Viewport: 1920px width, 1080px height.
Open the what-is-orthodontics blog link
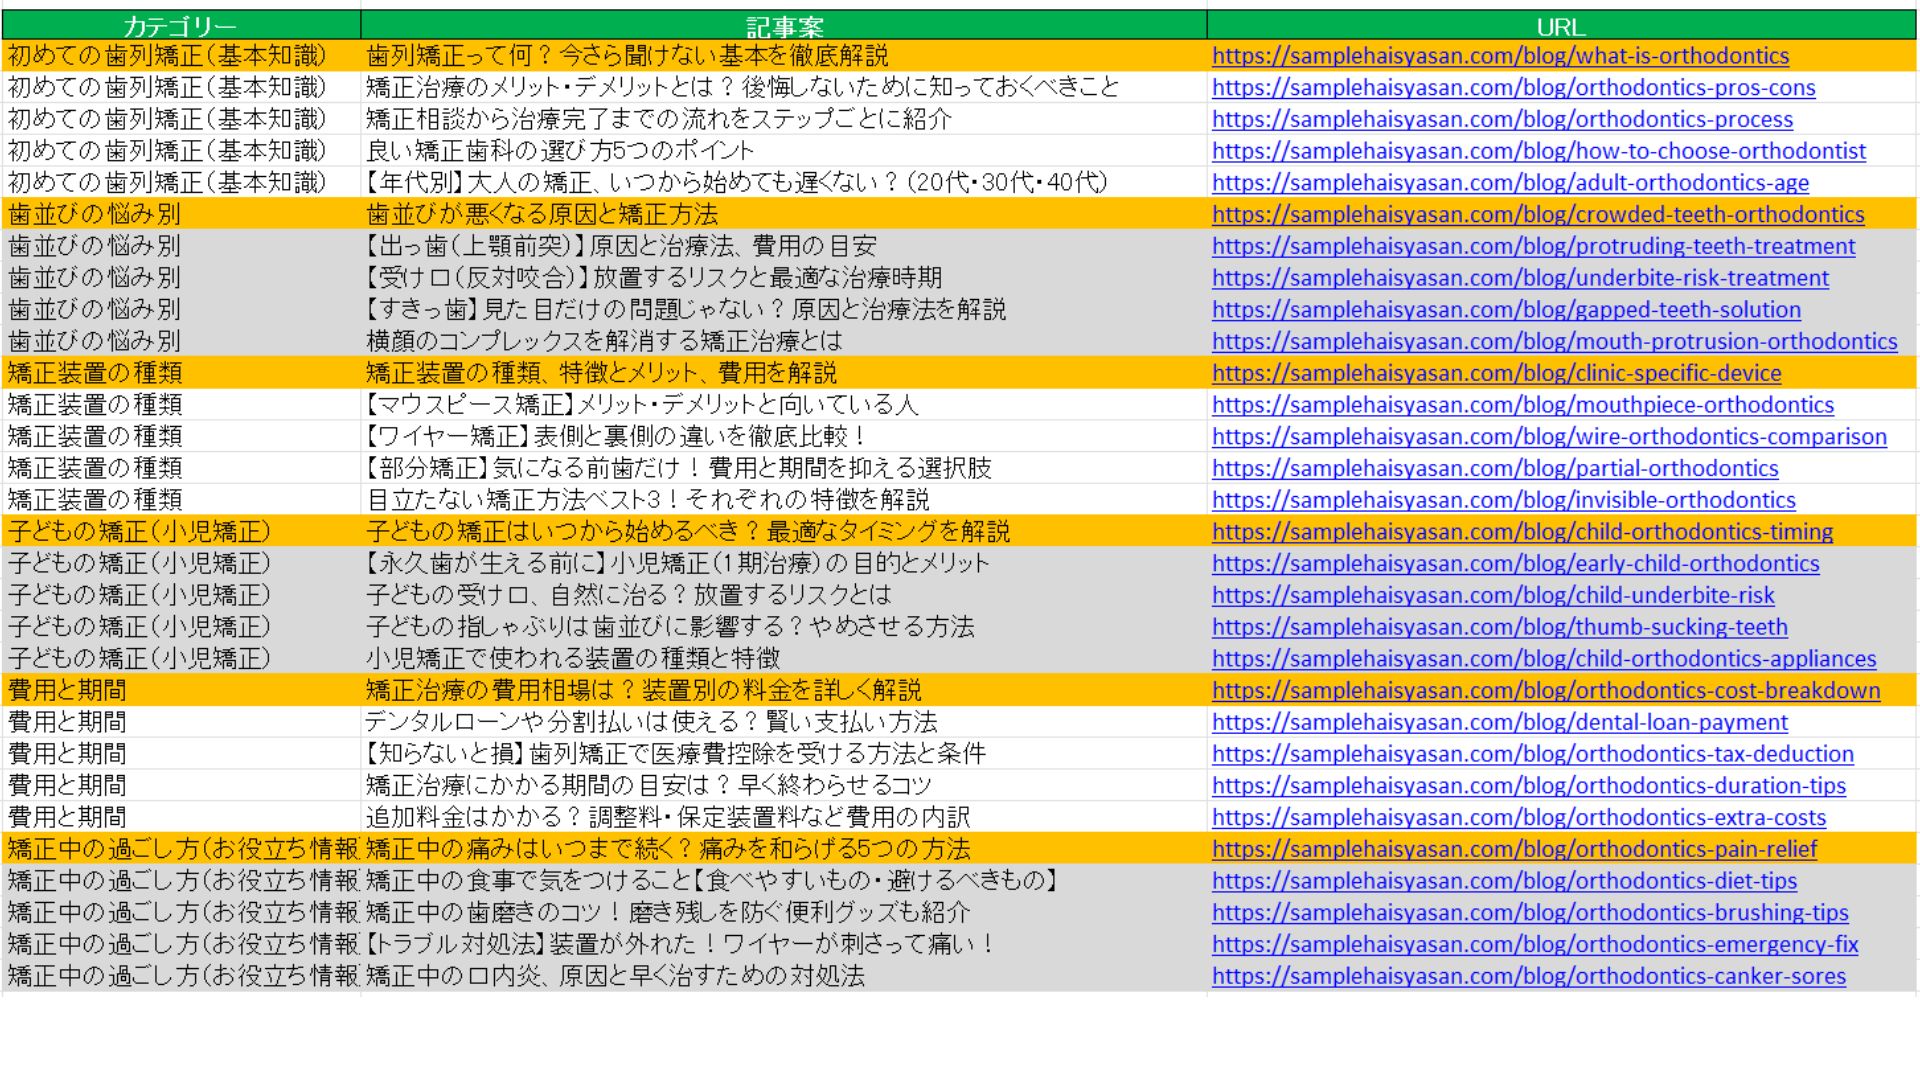coord(1500,56)
